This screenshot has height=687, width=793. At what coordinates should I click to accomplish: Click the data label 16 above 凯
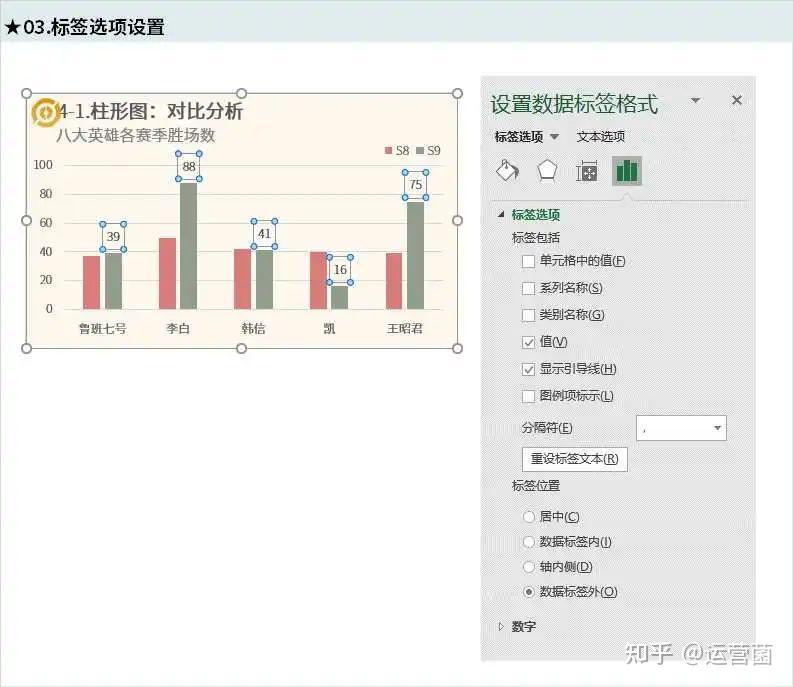point(340,270)
